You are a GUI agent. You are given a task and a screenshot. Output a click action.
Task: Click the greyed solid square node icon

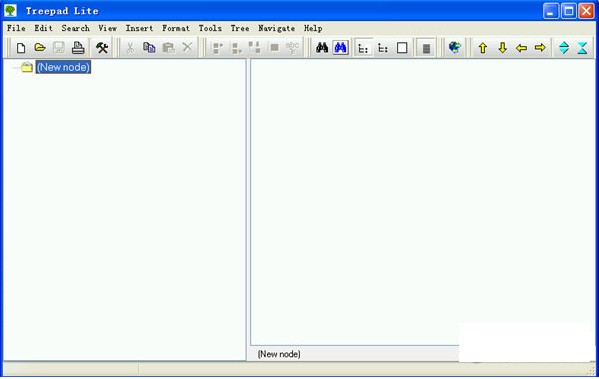click(274, 48)
